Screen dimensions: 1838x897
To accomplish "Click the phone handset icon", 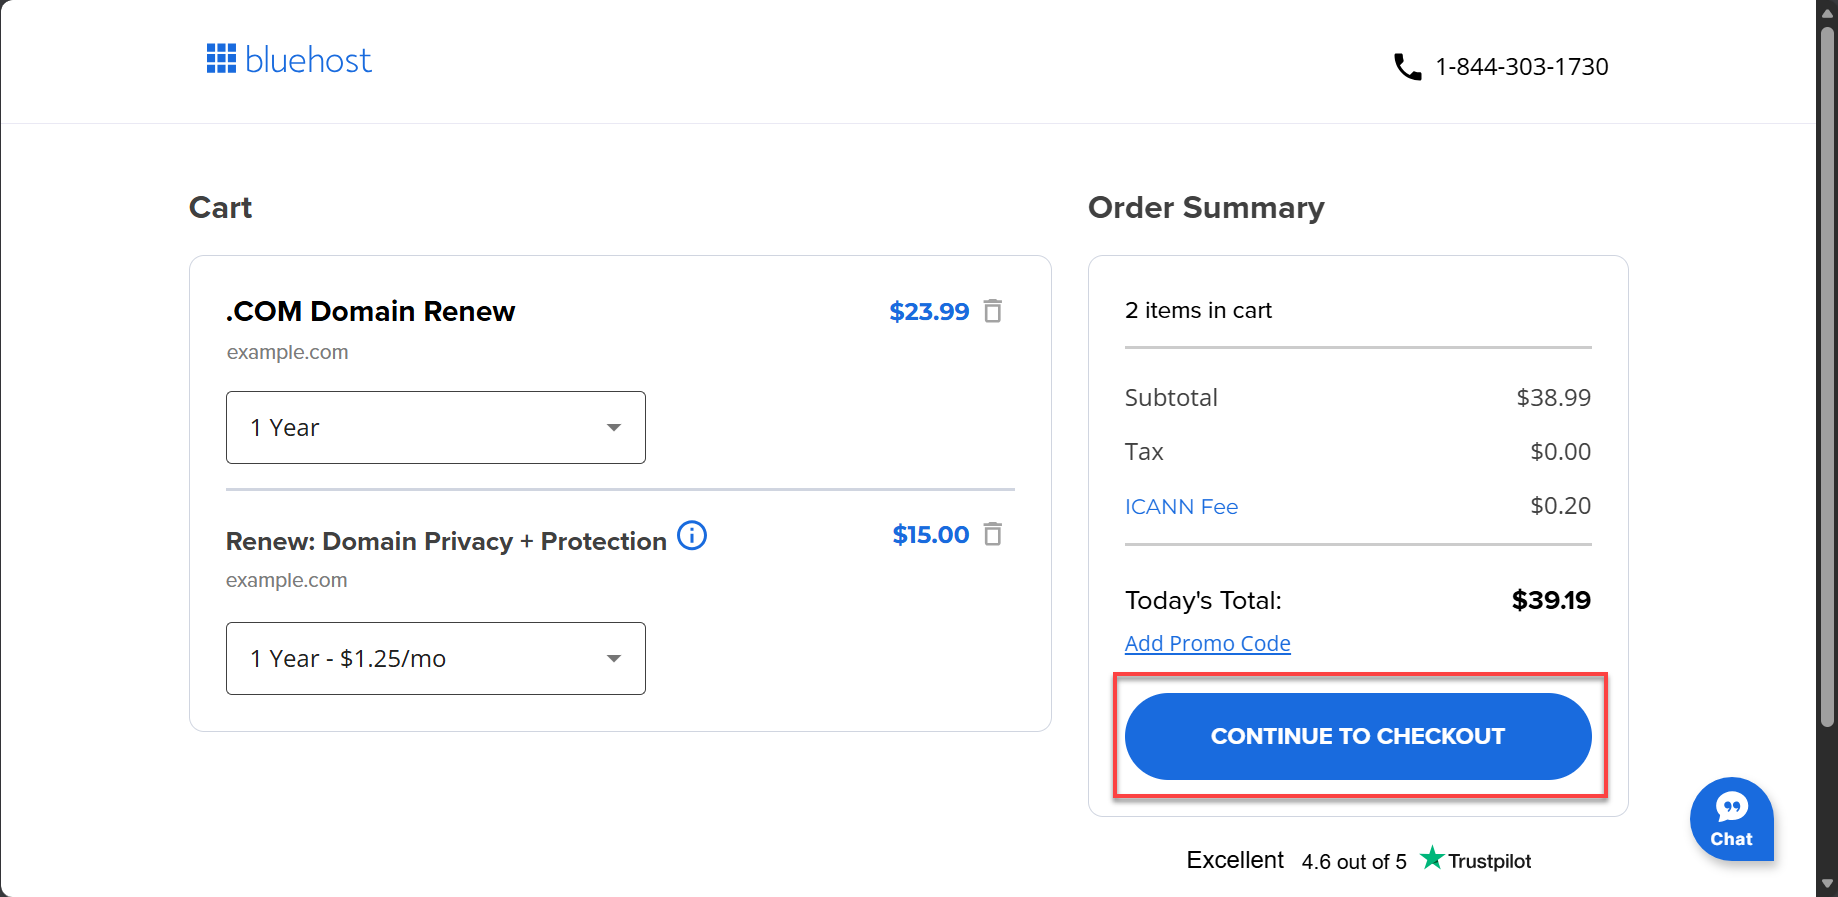I will pyautogui.click(x=1407, y=66).
